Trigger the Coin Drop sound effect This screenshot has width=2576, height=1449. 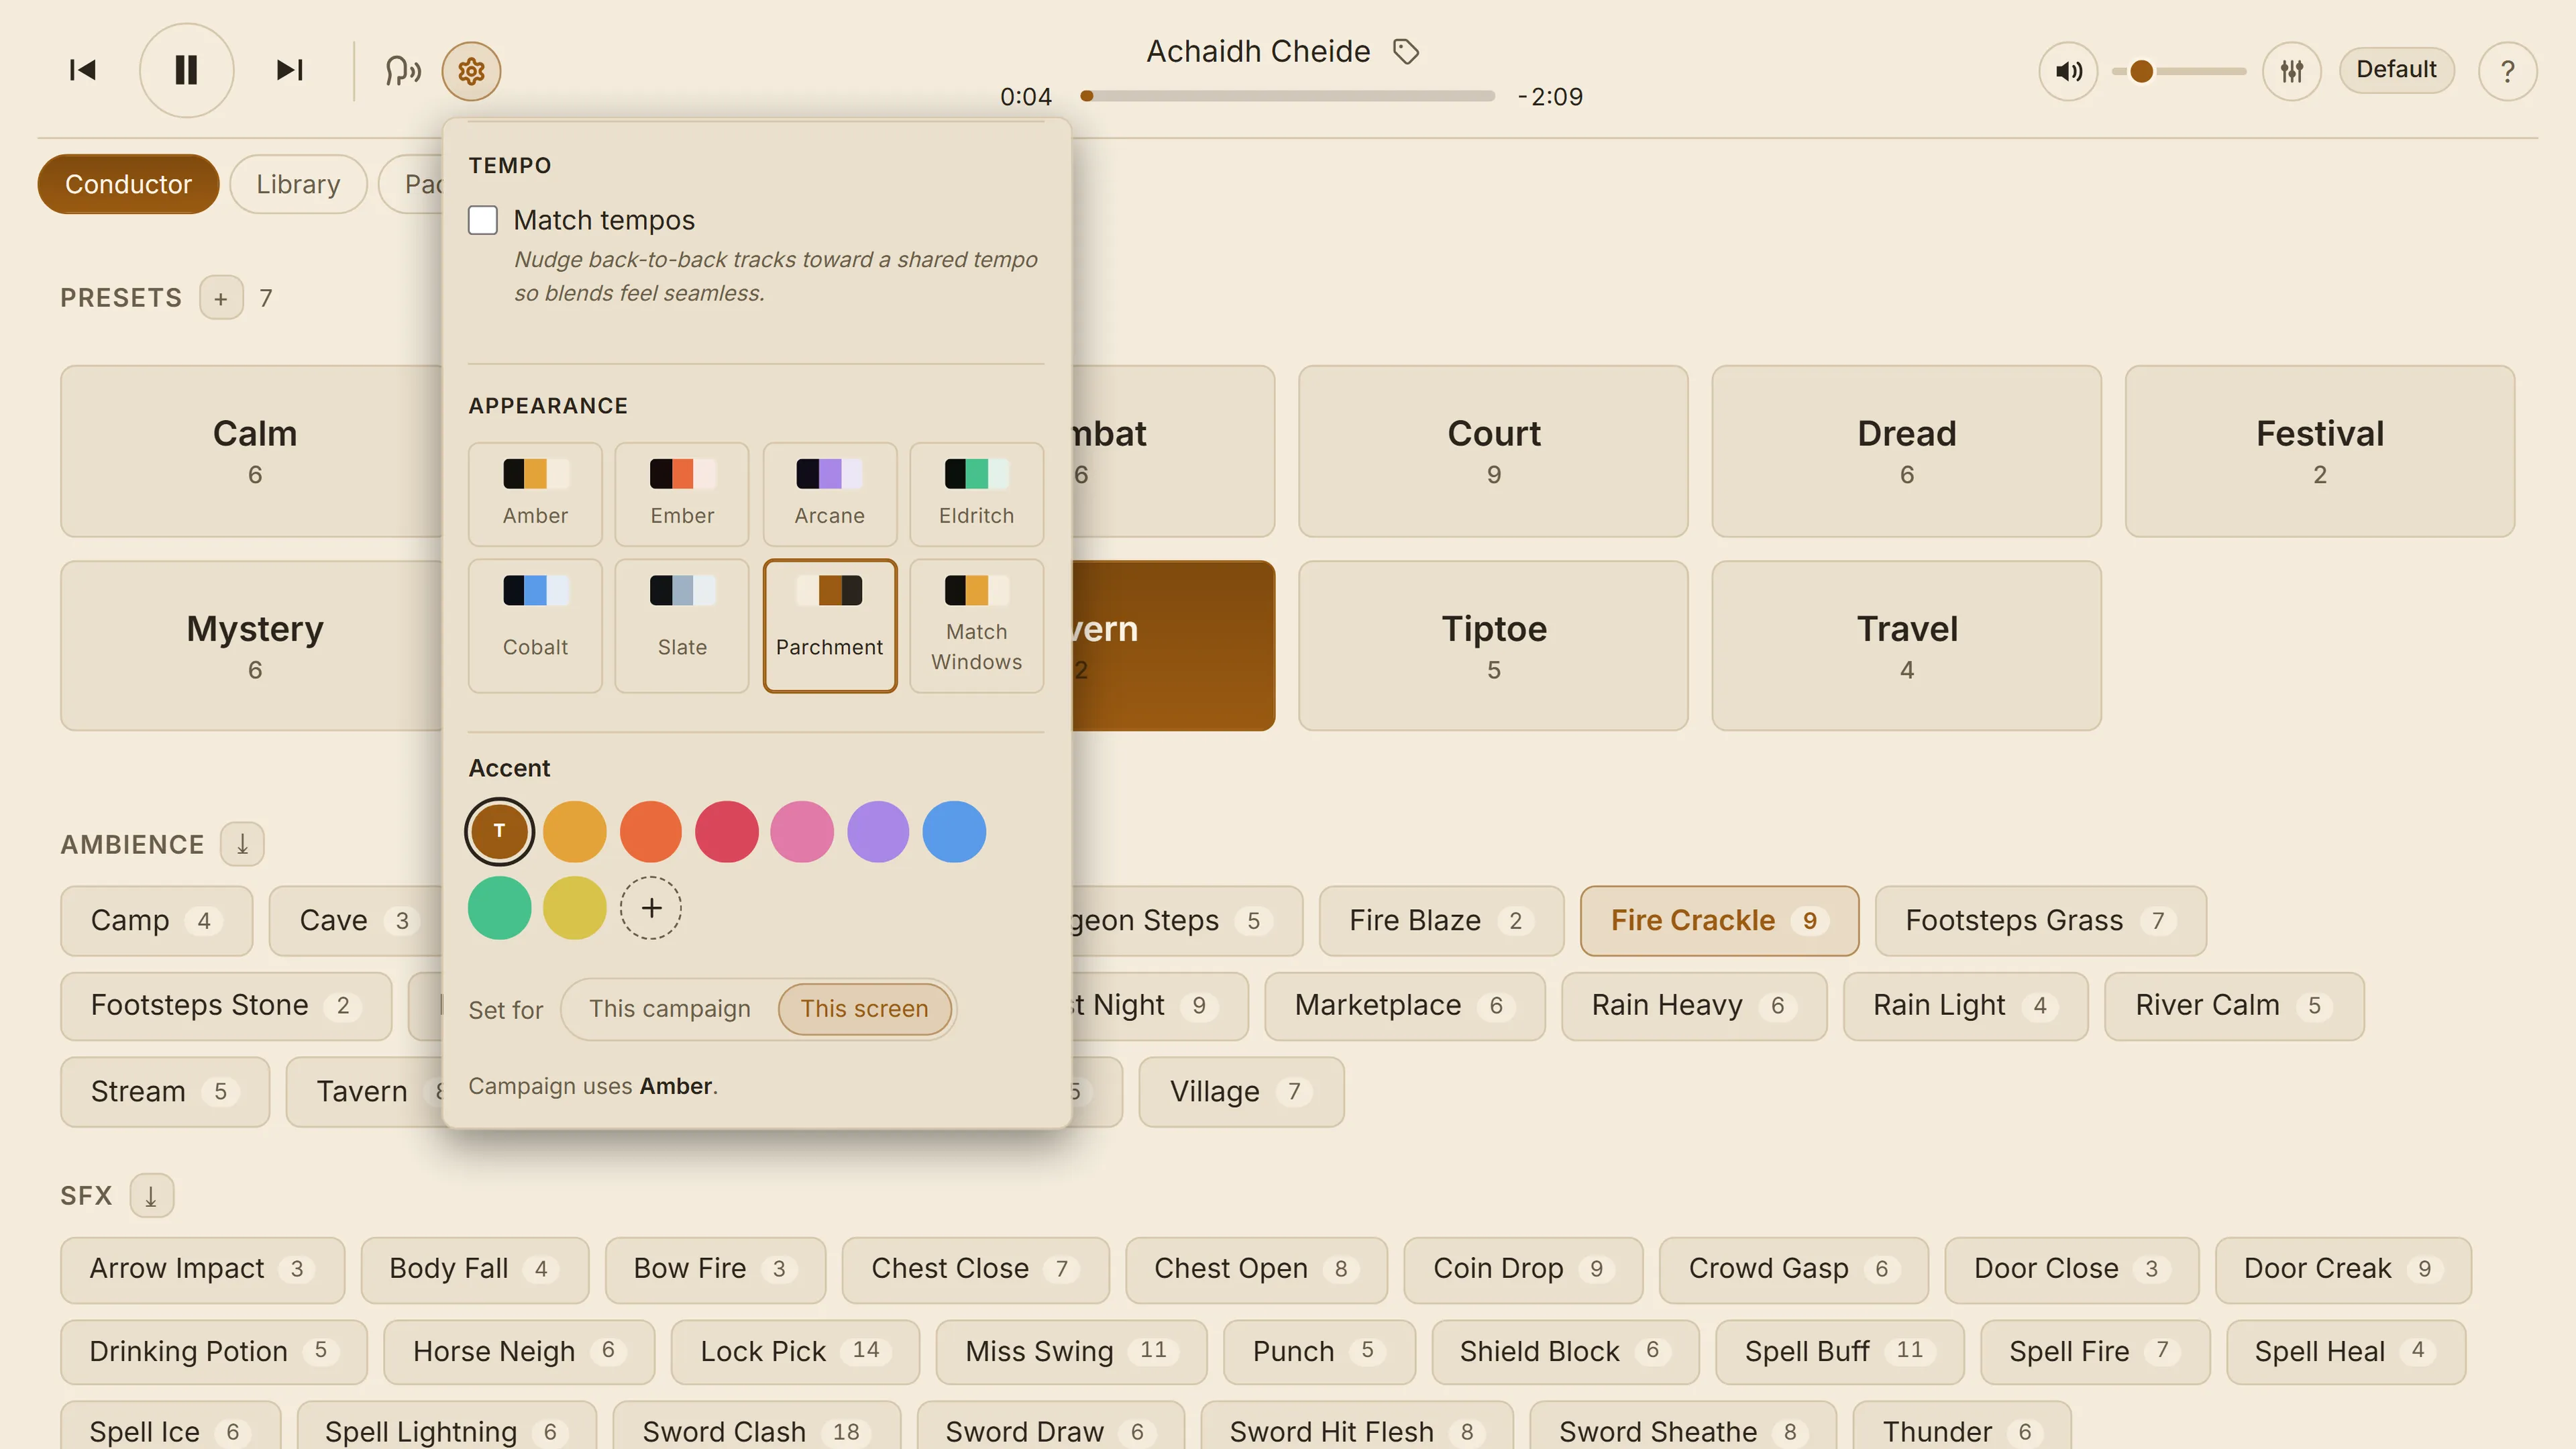pos(1522,1270)
